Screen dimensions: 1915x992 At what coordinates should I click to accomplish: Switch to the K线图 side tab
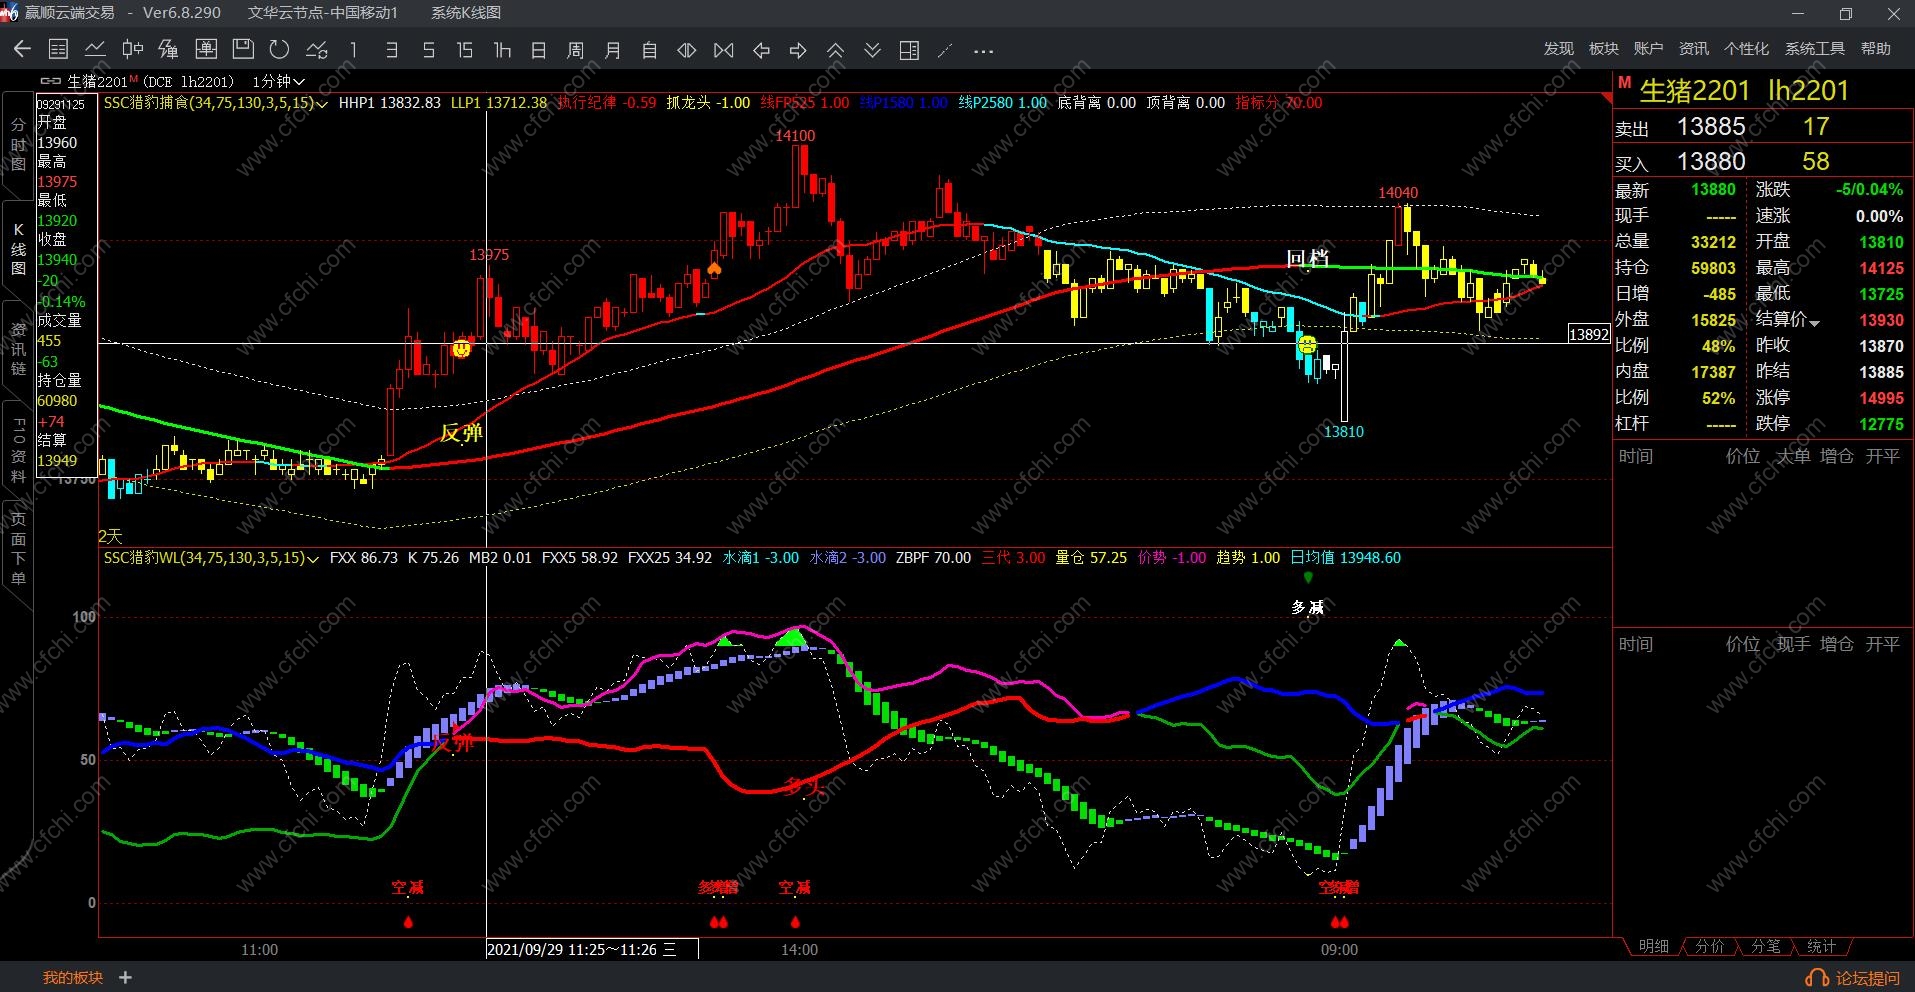point(18,249)
